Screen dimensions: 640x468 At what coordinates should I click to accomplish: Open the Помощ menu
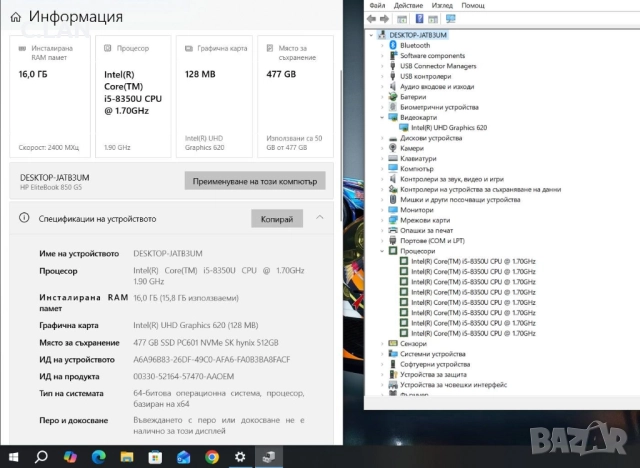(473, 5)
